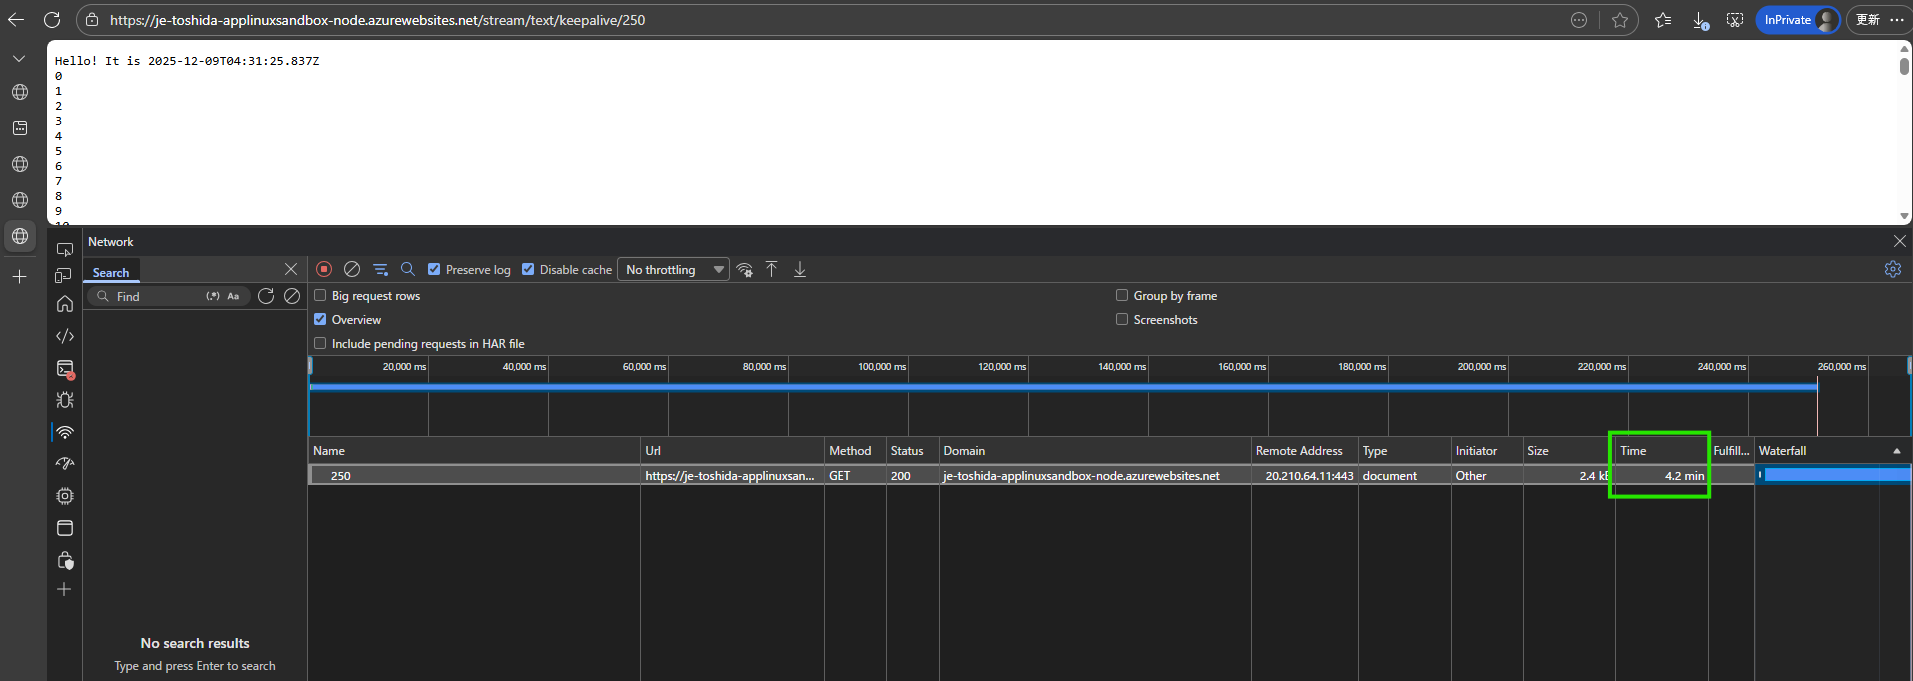The width and height of the screenshot is (1913, 681).
Task: Select the Search tab
Action: coord(111,272)
